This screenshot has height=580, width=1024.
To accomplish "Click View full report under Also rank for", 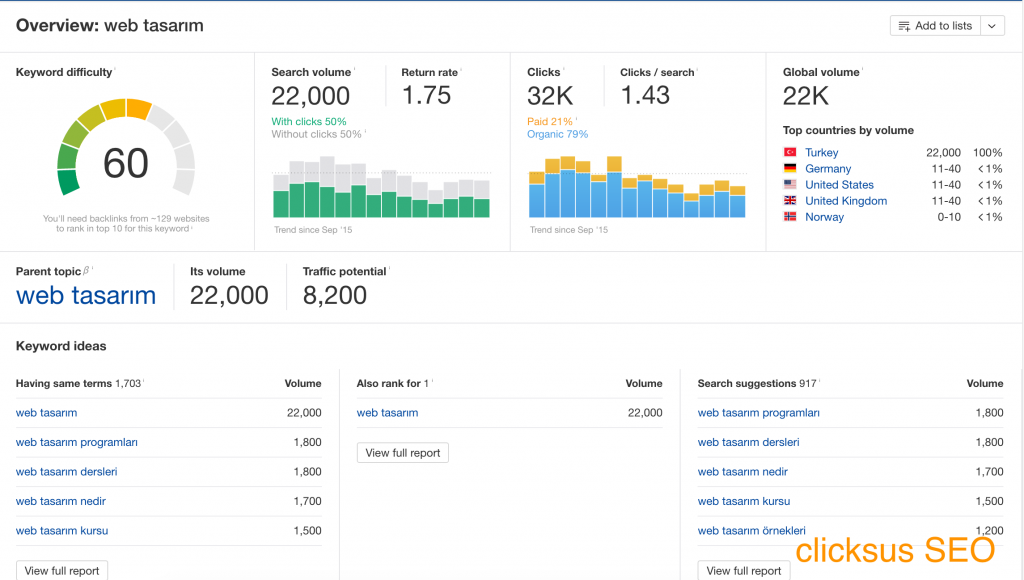I will 402,452.
